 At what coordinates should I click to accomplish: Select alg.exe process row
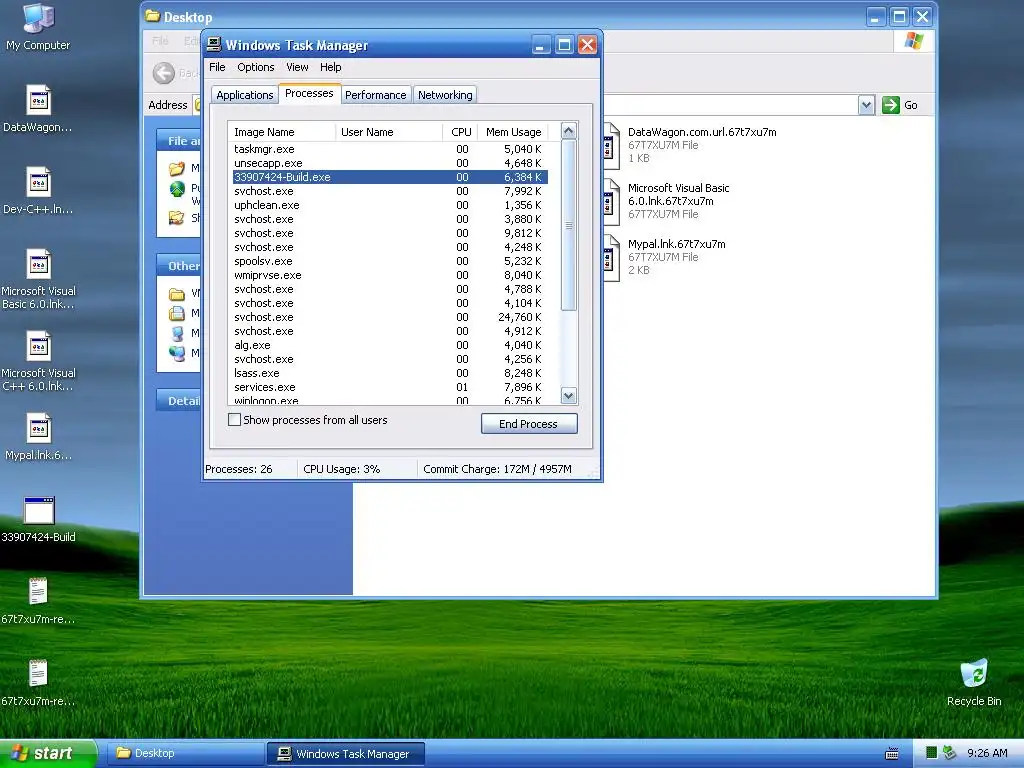[x=390, y=345]
